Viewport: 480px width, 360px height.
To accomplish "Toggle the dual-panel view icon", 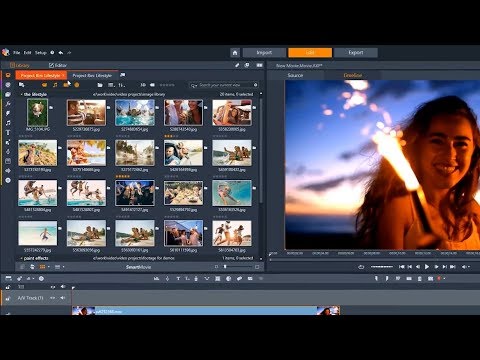I will (x=259, y=65).
